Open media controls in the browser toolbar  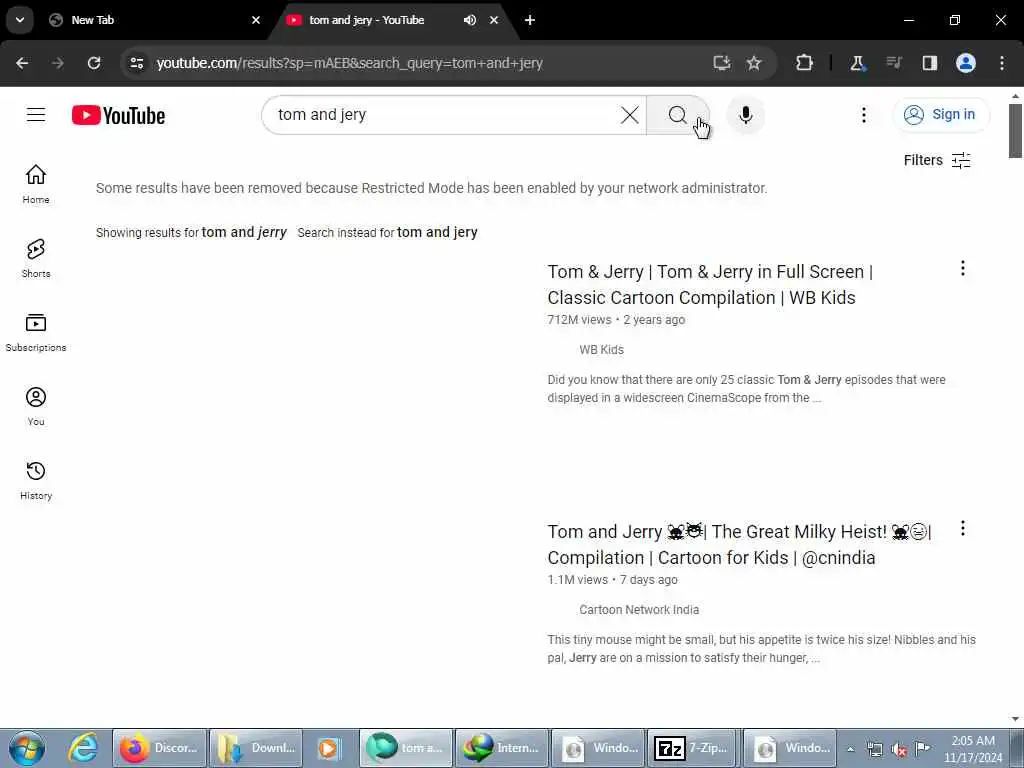[x=893, y=63]
